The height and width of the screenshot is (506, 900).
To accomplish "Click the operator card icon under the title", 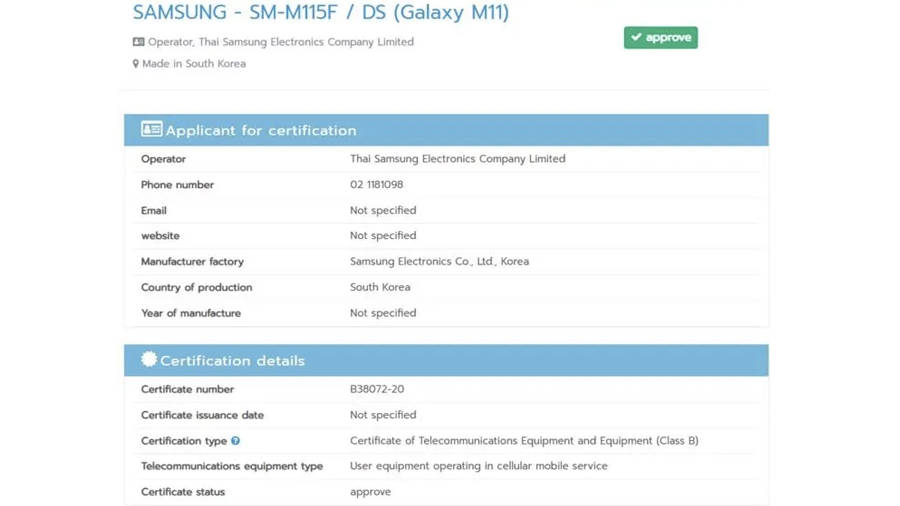I will coord(138,42).
